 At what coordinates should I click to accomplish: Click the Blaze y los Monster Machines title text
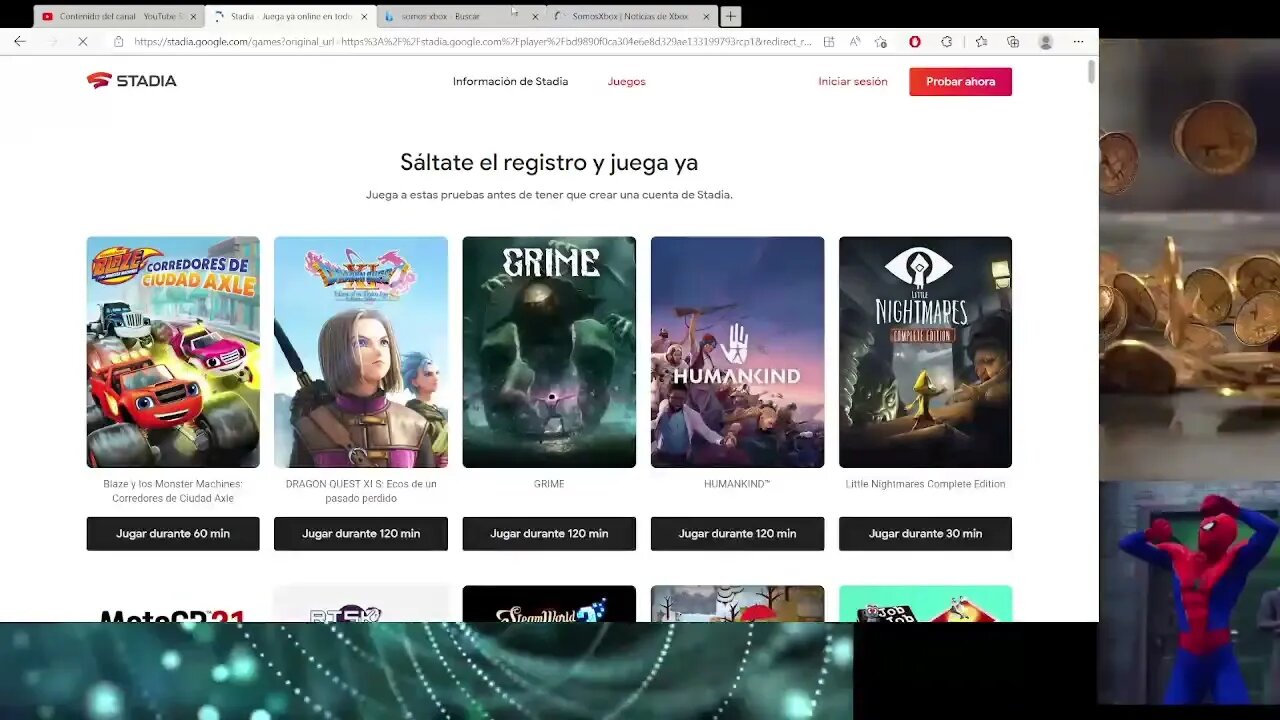[173, 491]
